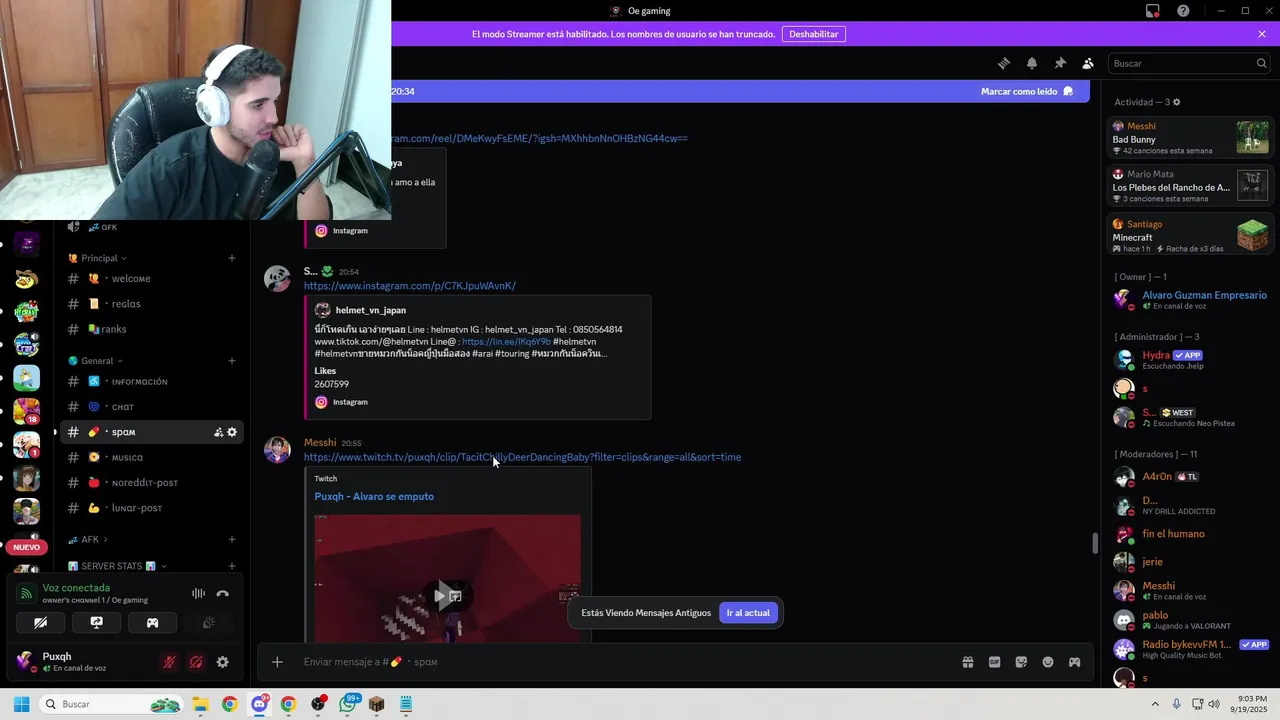Toggle headphone deafen in the user panel

click(196, 662)
